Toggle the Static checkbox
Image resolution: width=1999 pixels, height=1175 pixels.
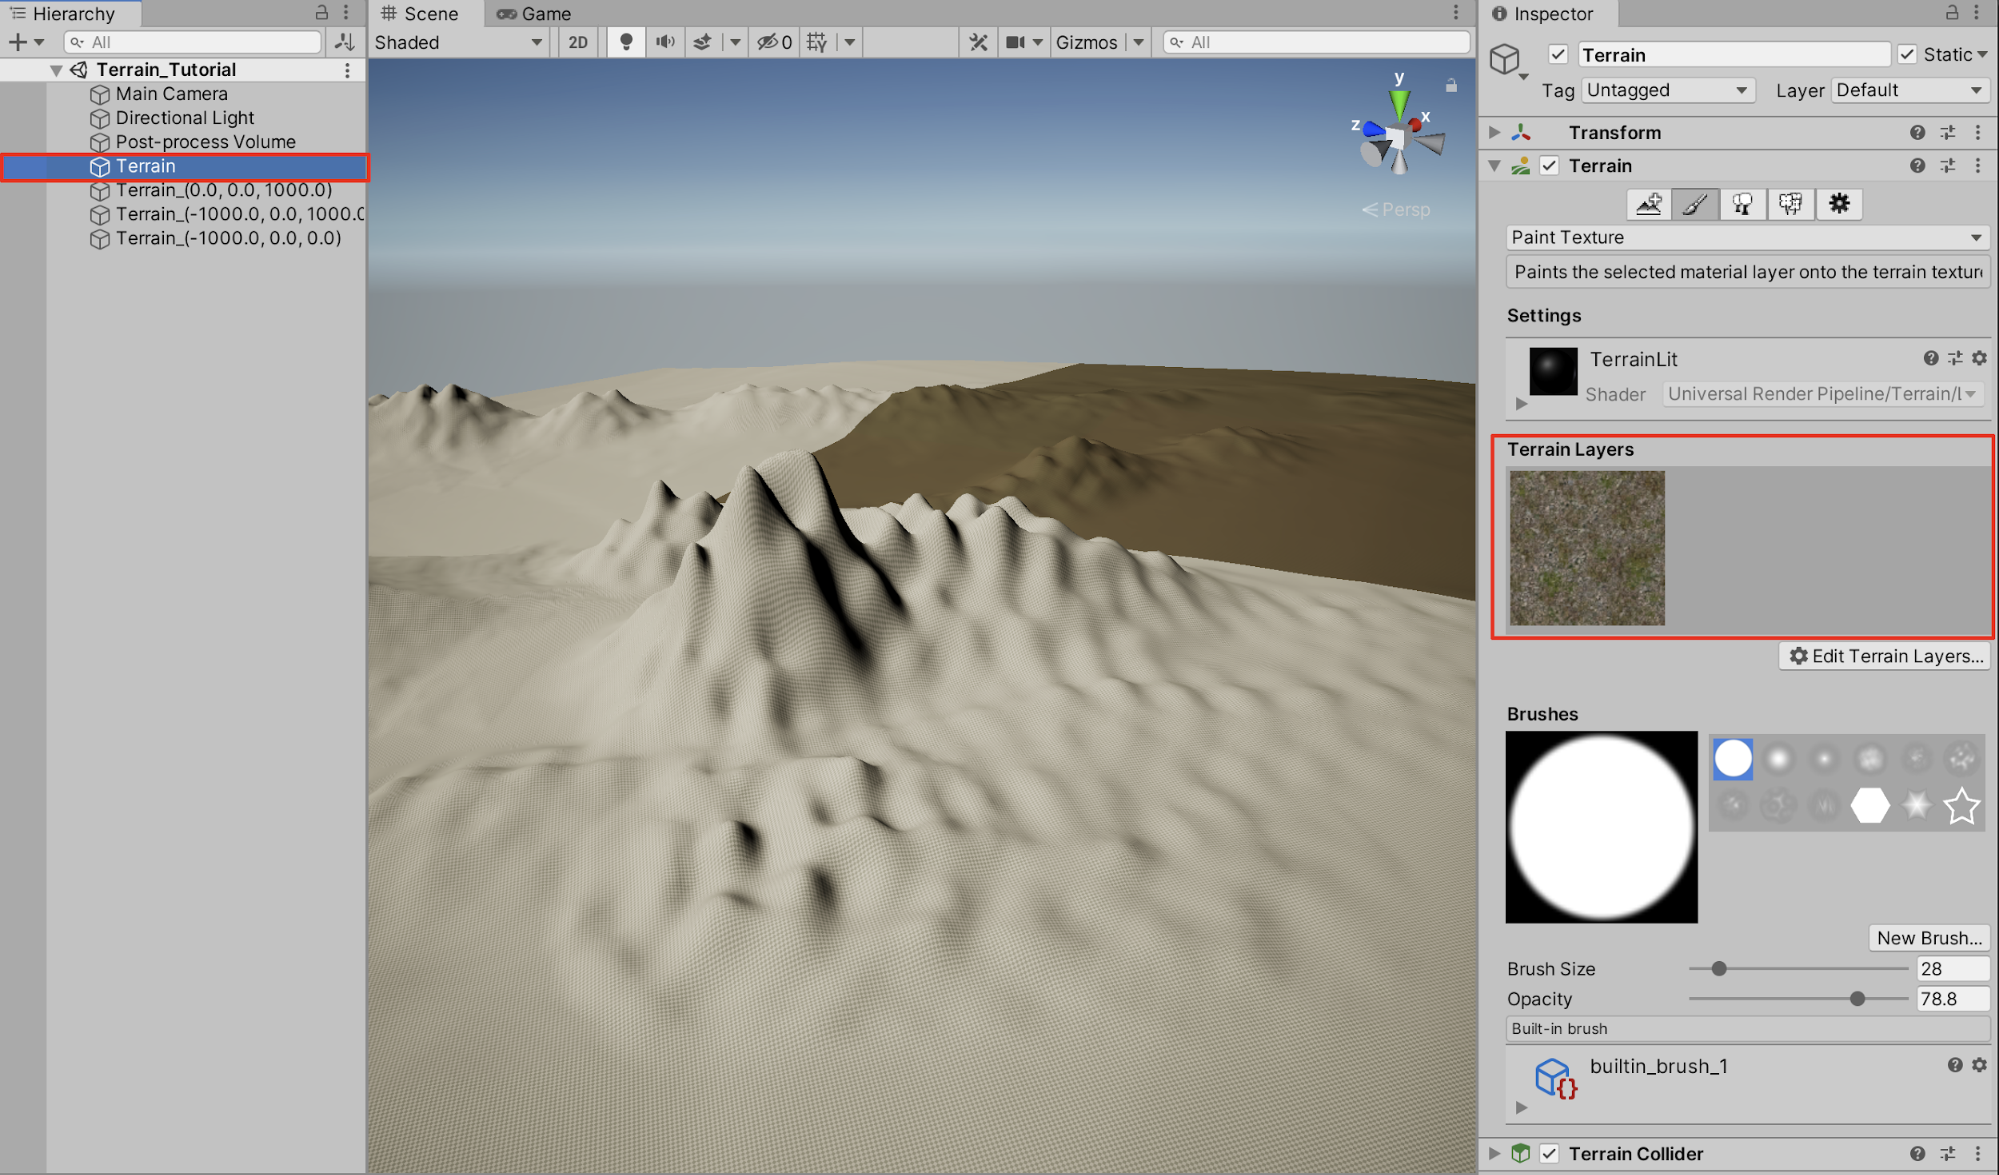tap(1907, 55)
